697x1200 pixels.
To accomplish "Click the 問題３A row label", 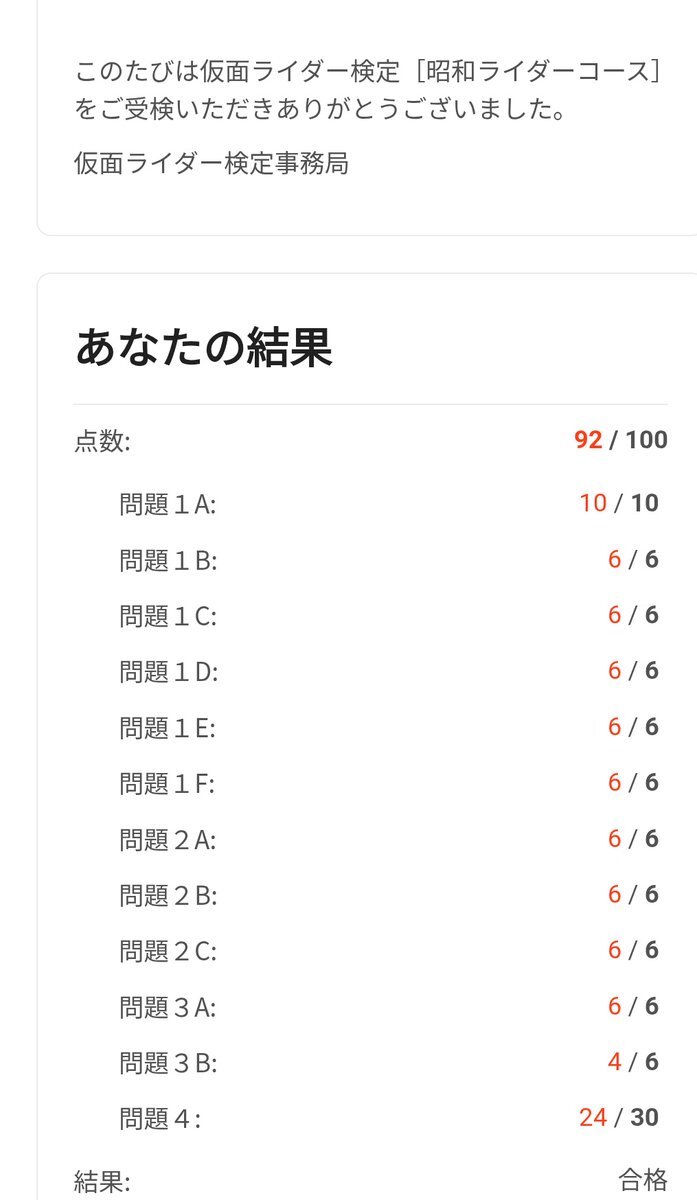I will click(167, 1008).
